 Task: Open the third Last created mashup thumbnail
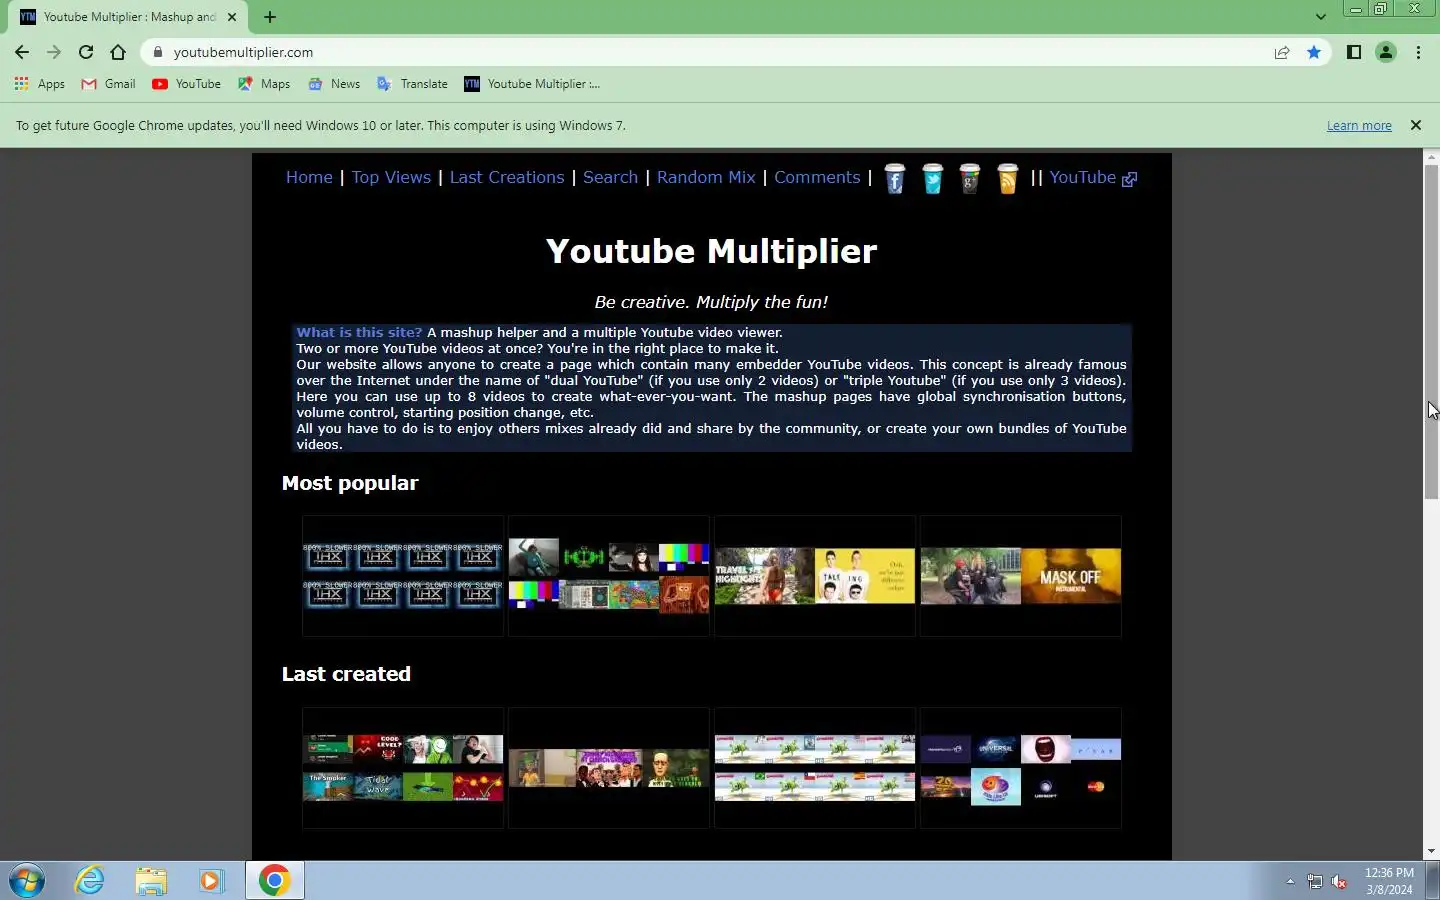(815, 768)
